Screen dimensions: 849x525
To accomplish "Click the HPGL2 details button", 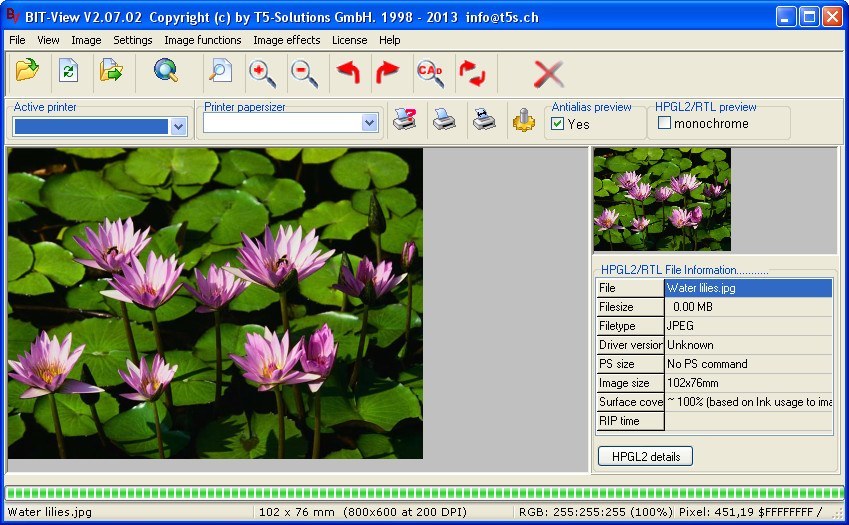I will click(645, 456).
